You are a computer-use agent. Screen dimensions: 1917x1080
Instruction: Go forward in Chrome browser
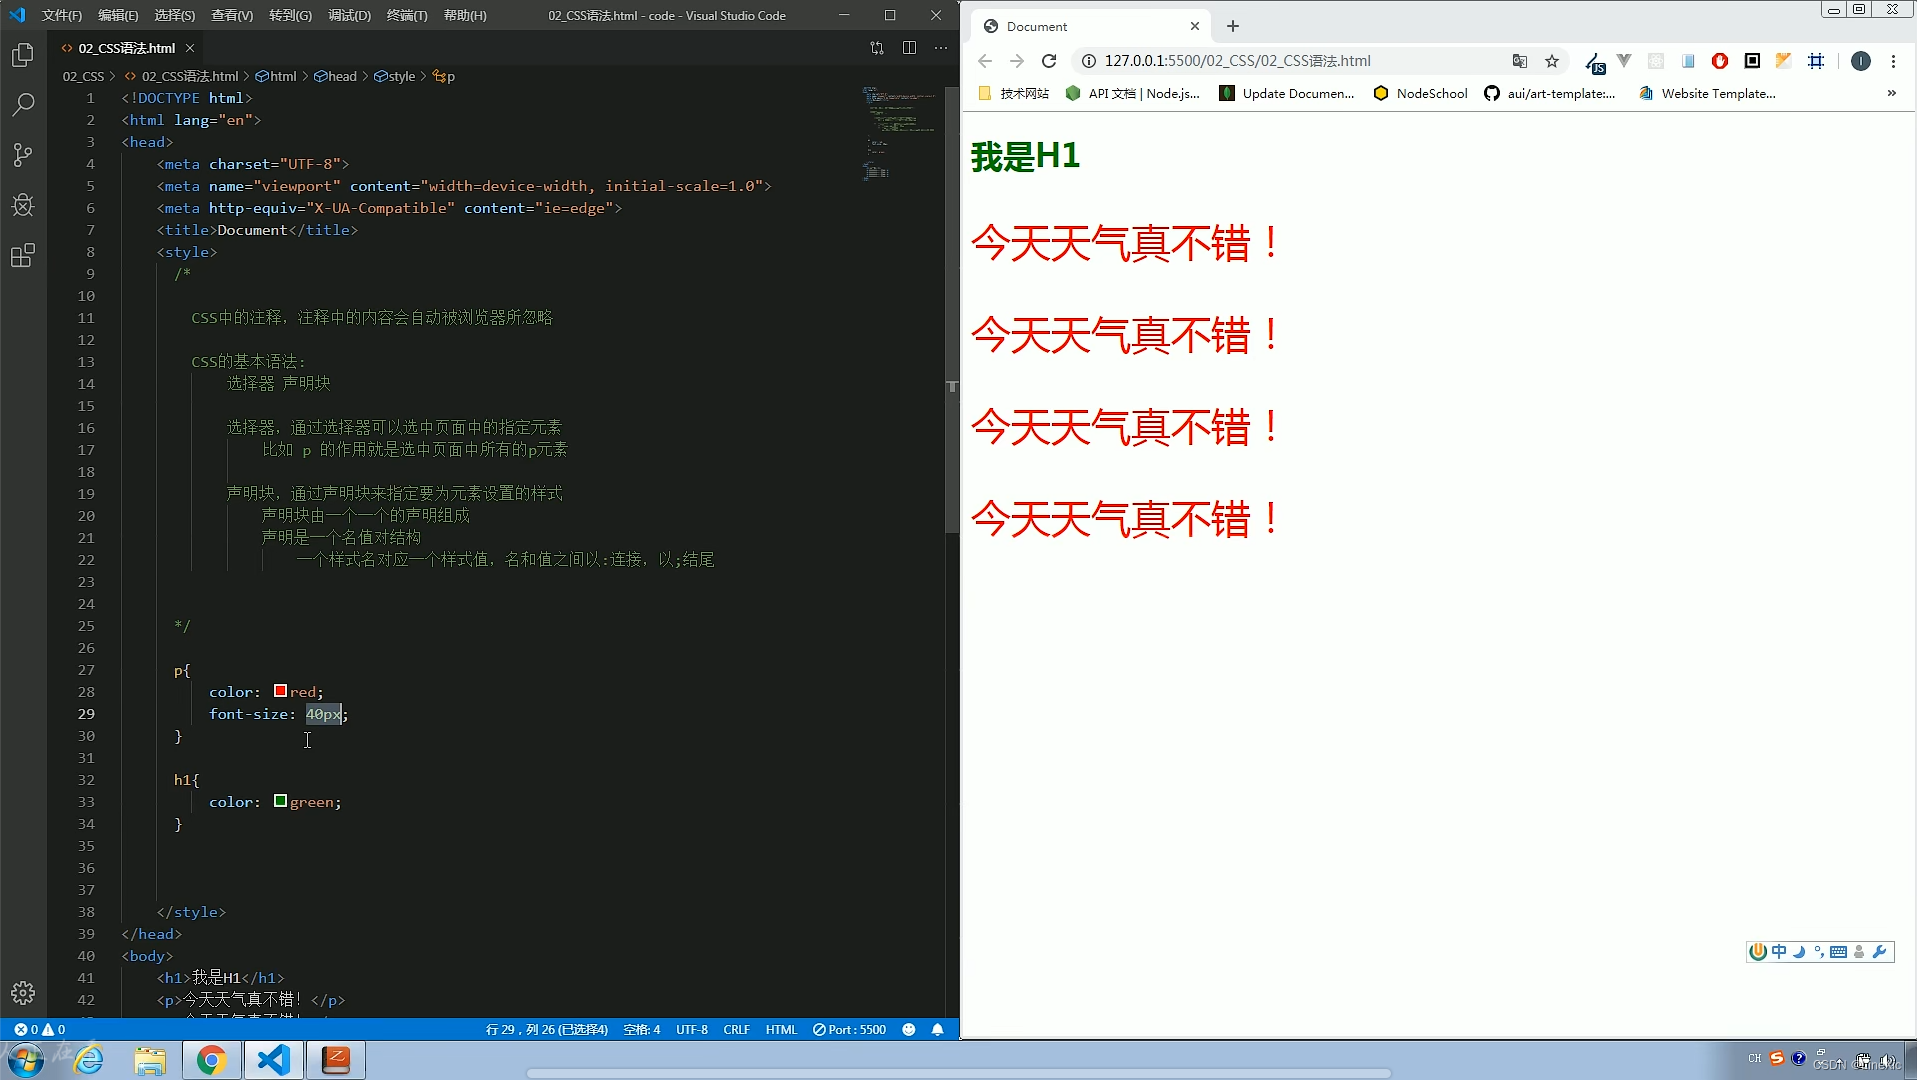tap(1016, 61)
